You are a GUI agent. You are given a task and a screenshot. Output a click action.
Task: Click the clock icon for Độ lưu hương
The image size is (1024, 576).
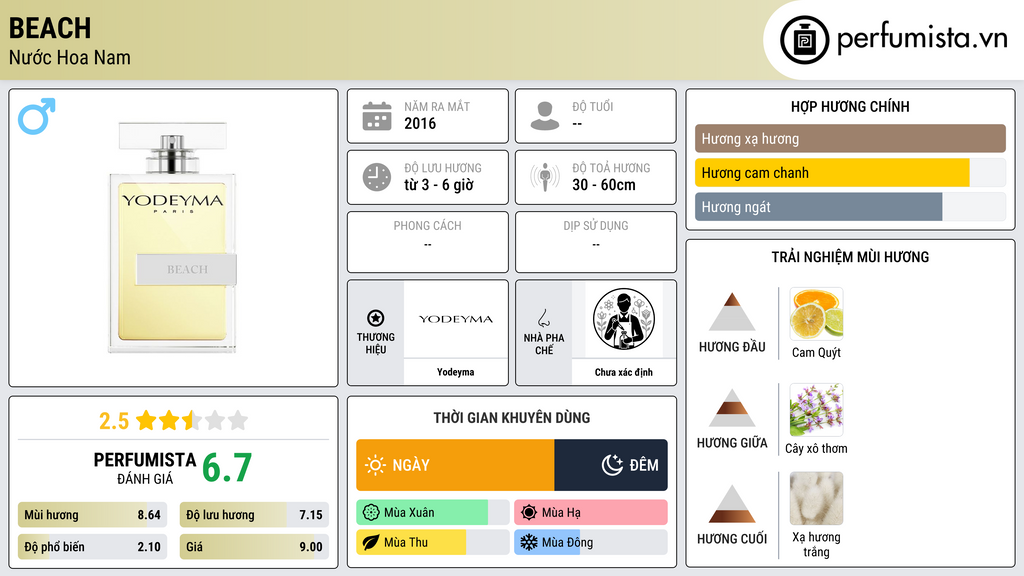[377, 177]
